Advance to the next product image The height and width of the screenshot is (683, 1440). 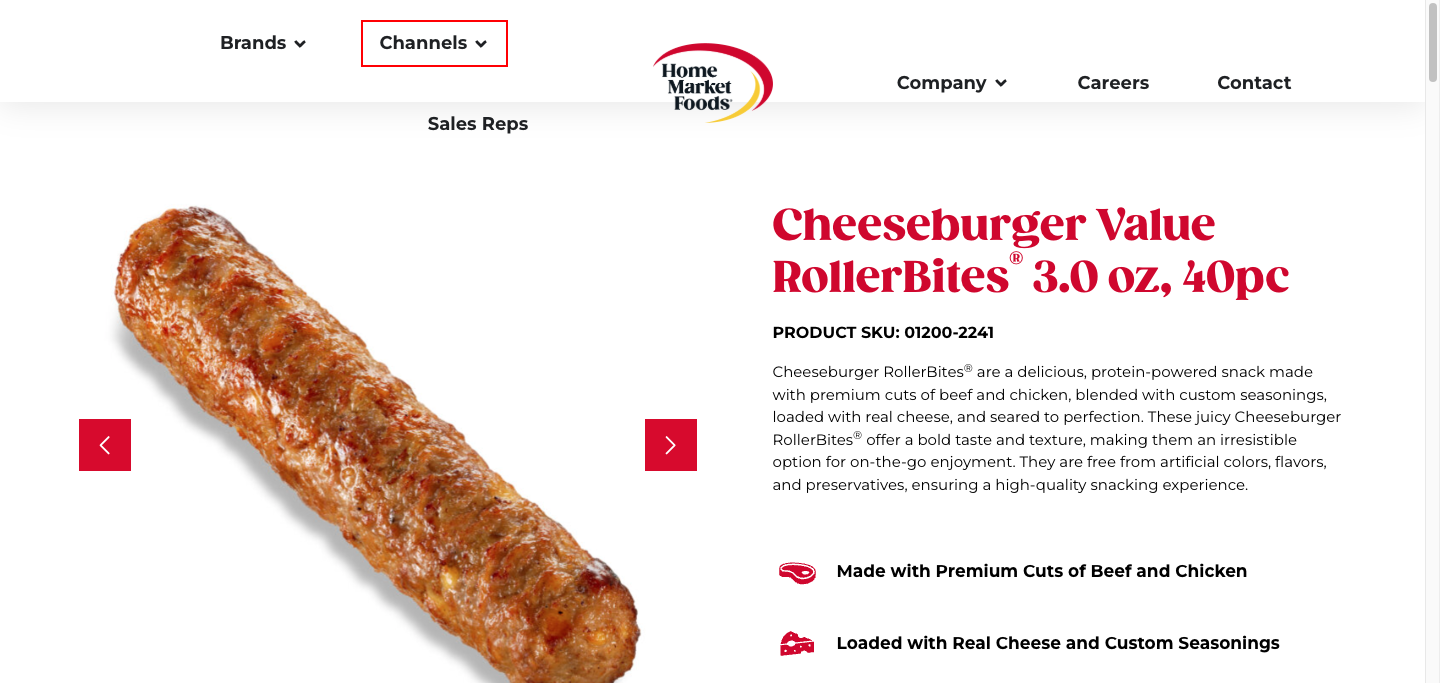(x=671, y=445)
